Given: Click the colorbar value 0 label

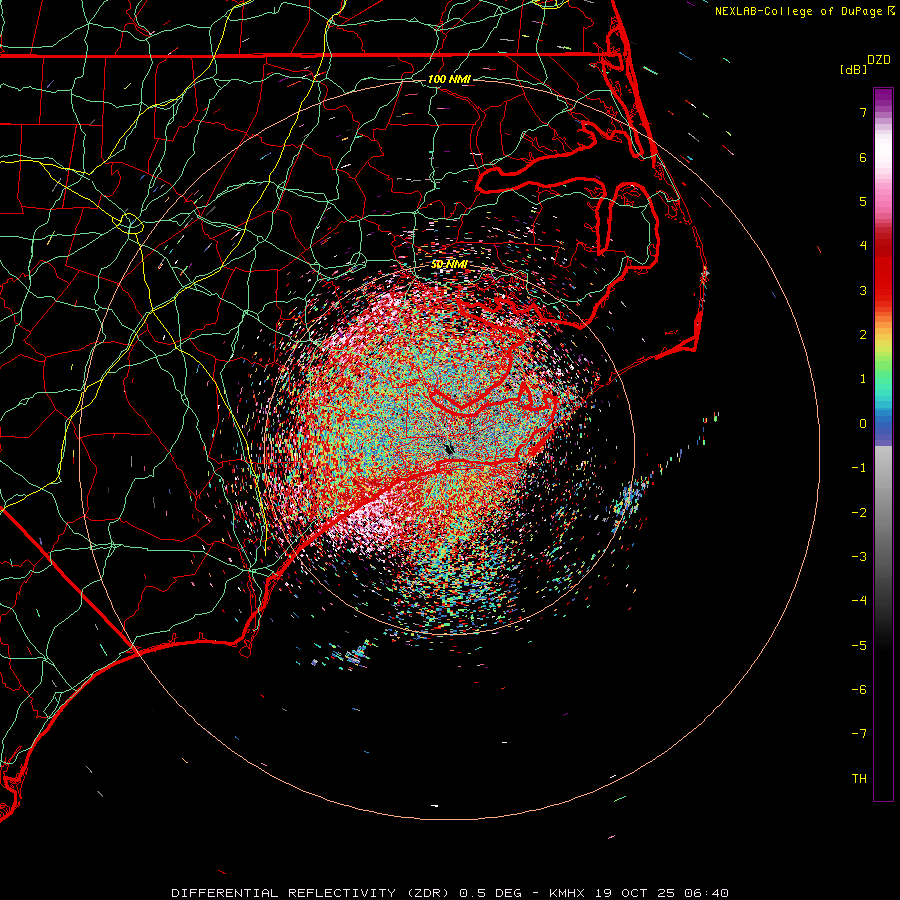Looking at the screenshot, I should pyautogui.click(x=863, y=424).
